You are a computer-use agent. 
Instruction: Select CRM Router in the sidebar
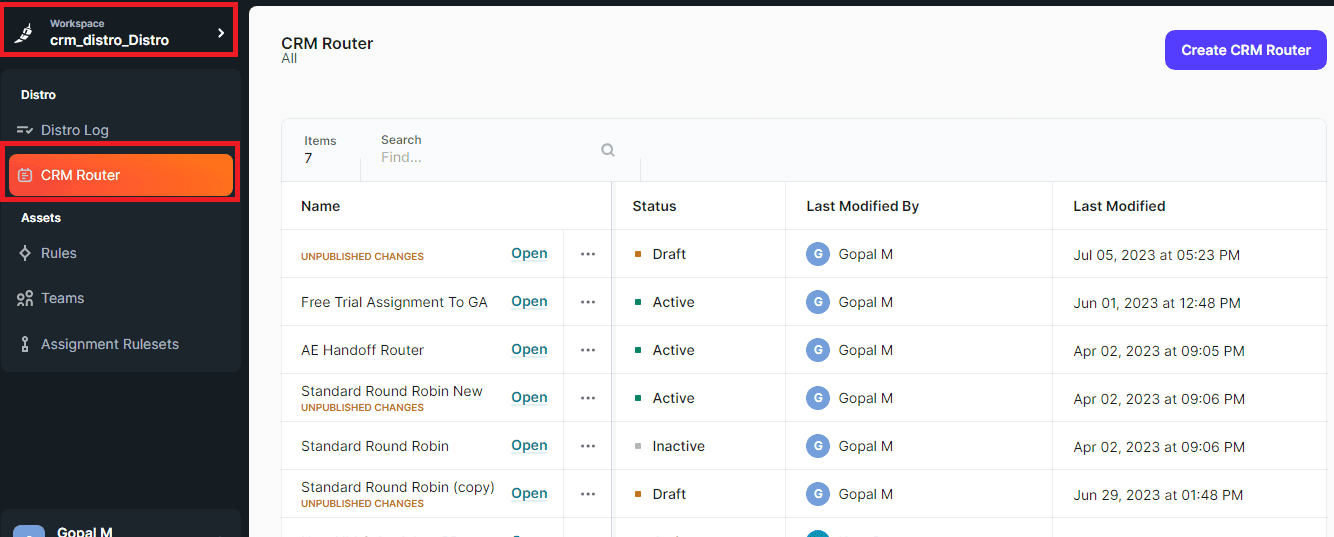pos(120,175)
